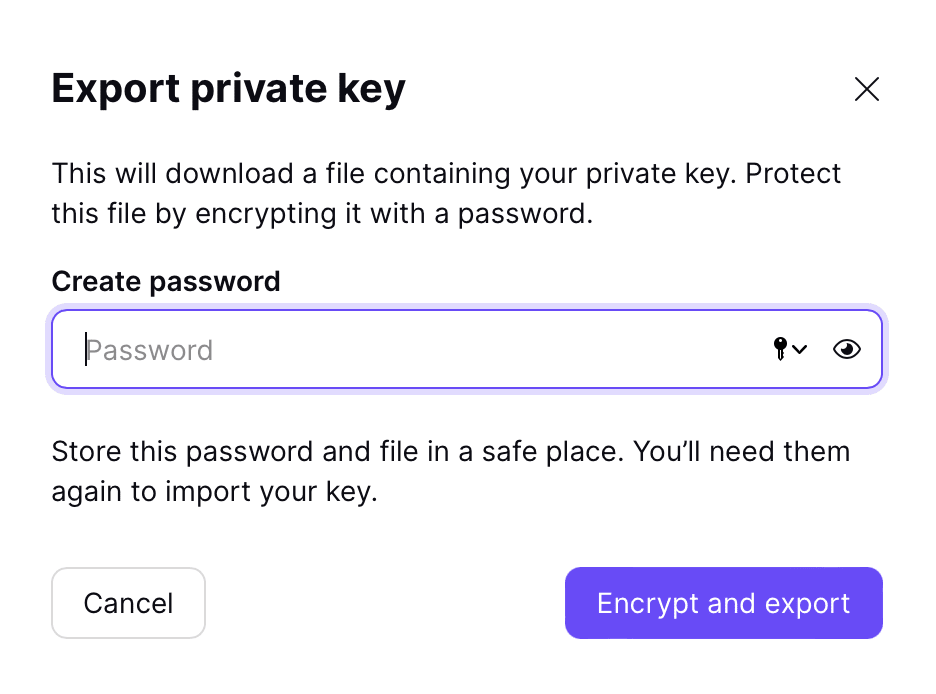The height and width of the screenshot is (694, 936).
Task: Select the "Create password" field label
Action: [166, 281]
